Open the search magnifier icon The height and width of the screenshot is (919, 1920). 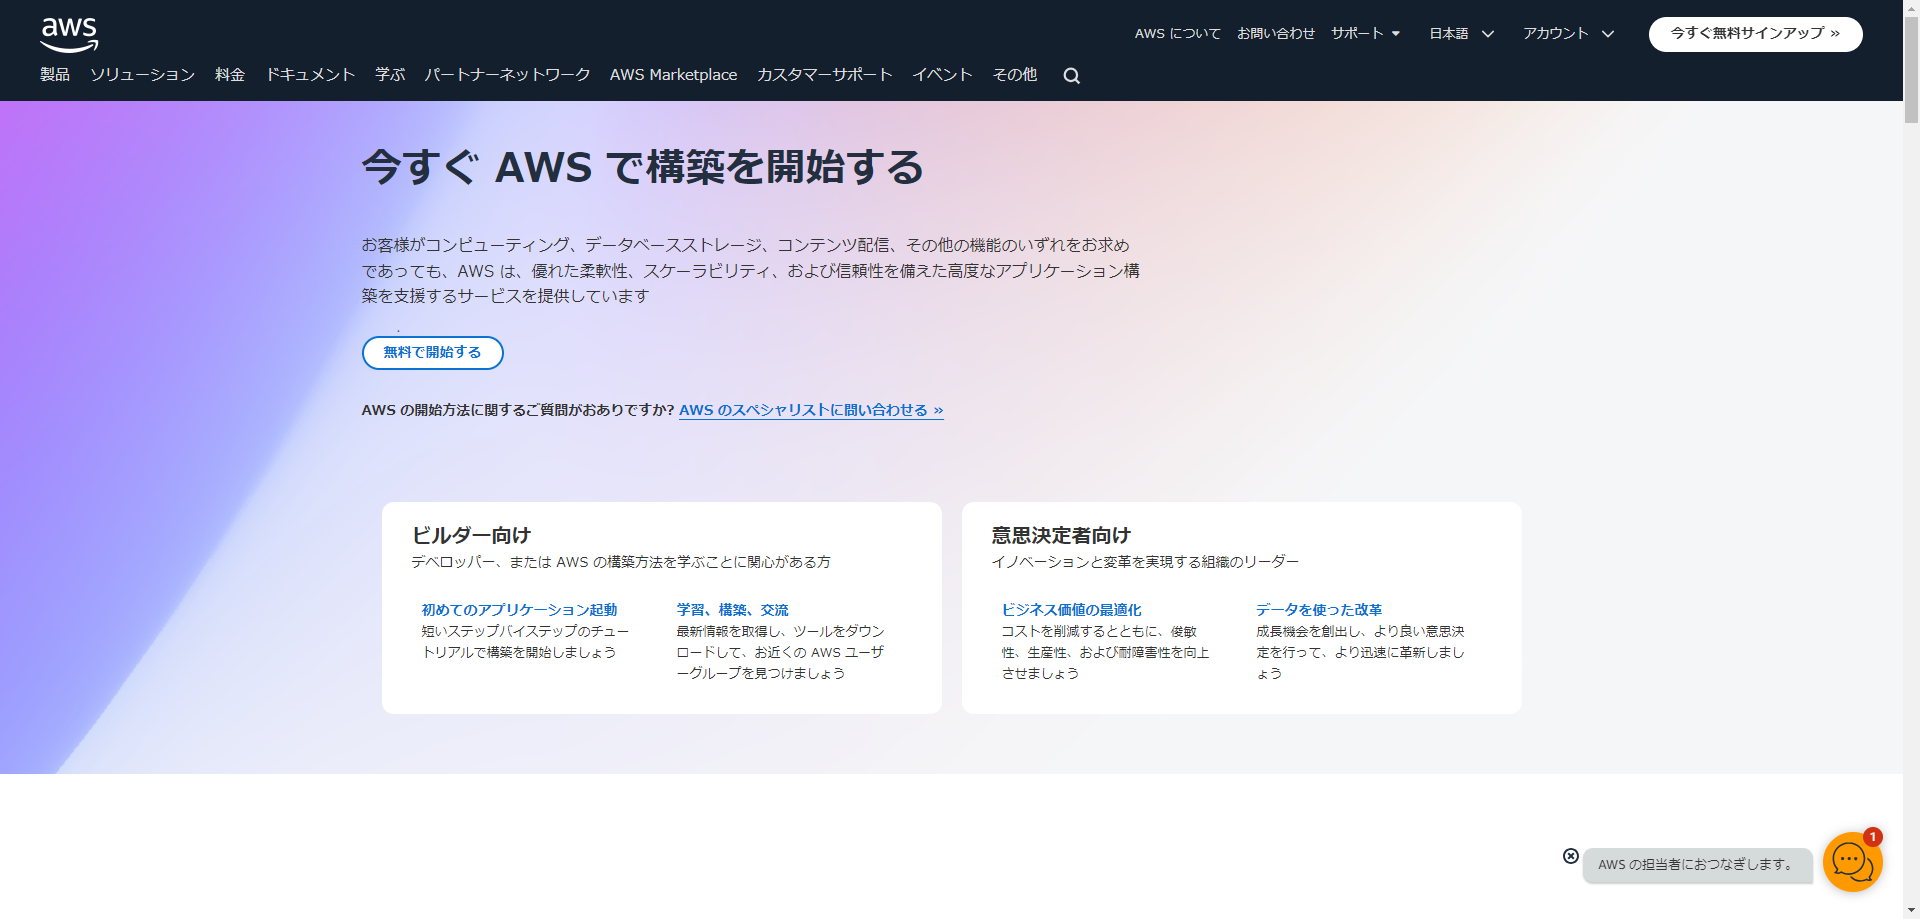[x=1071, y=76]
